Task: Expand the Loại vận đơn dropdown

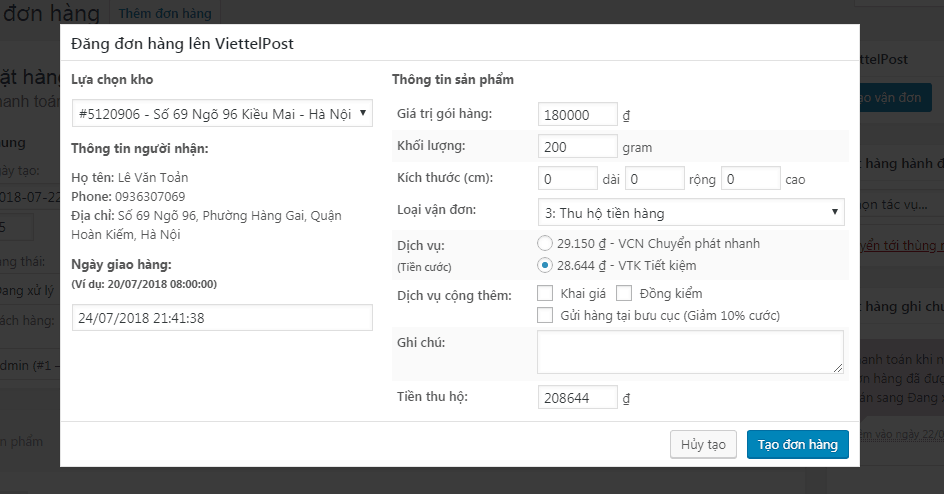Action: pyautogui.click(x=690, y=212)
